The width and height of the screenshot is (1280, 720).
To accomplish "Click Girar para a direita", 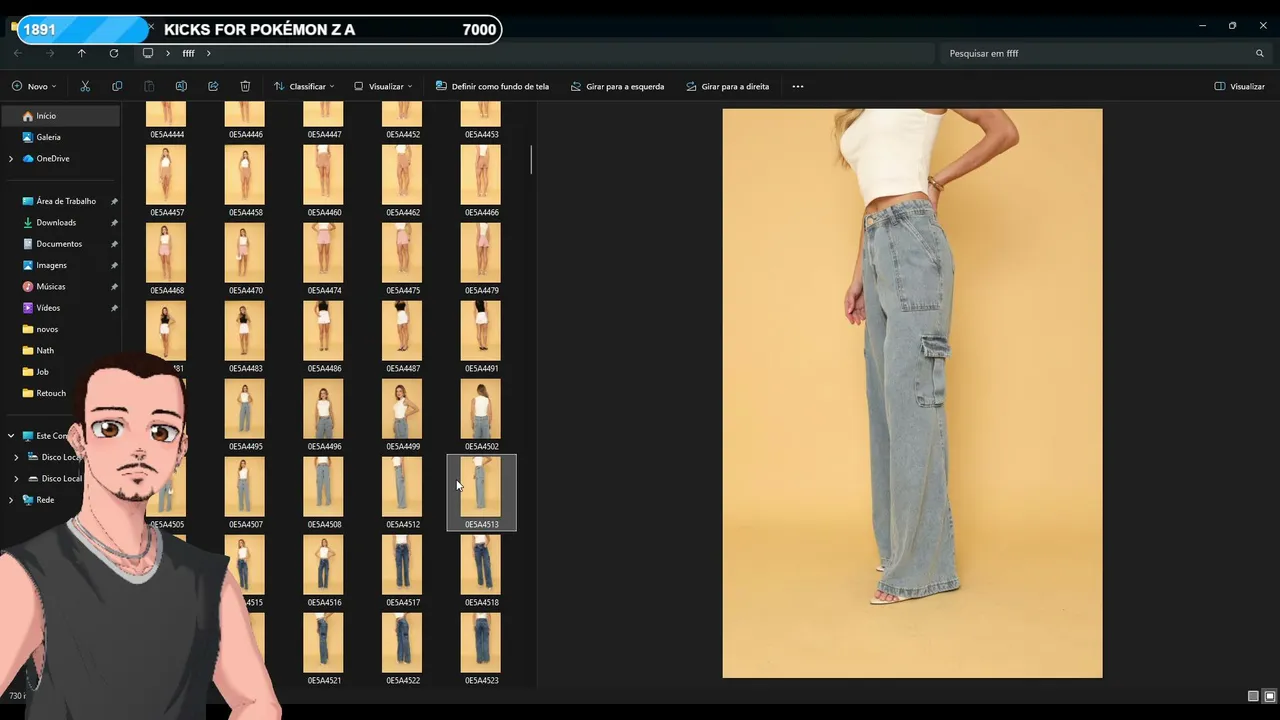I will coord(727,86).
